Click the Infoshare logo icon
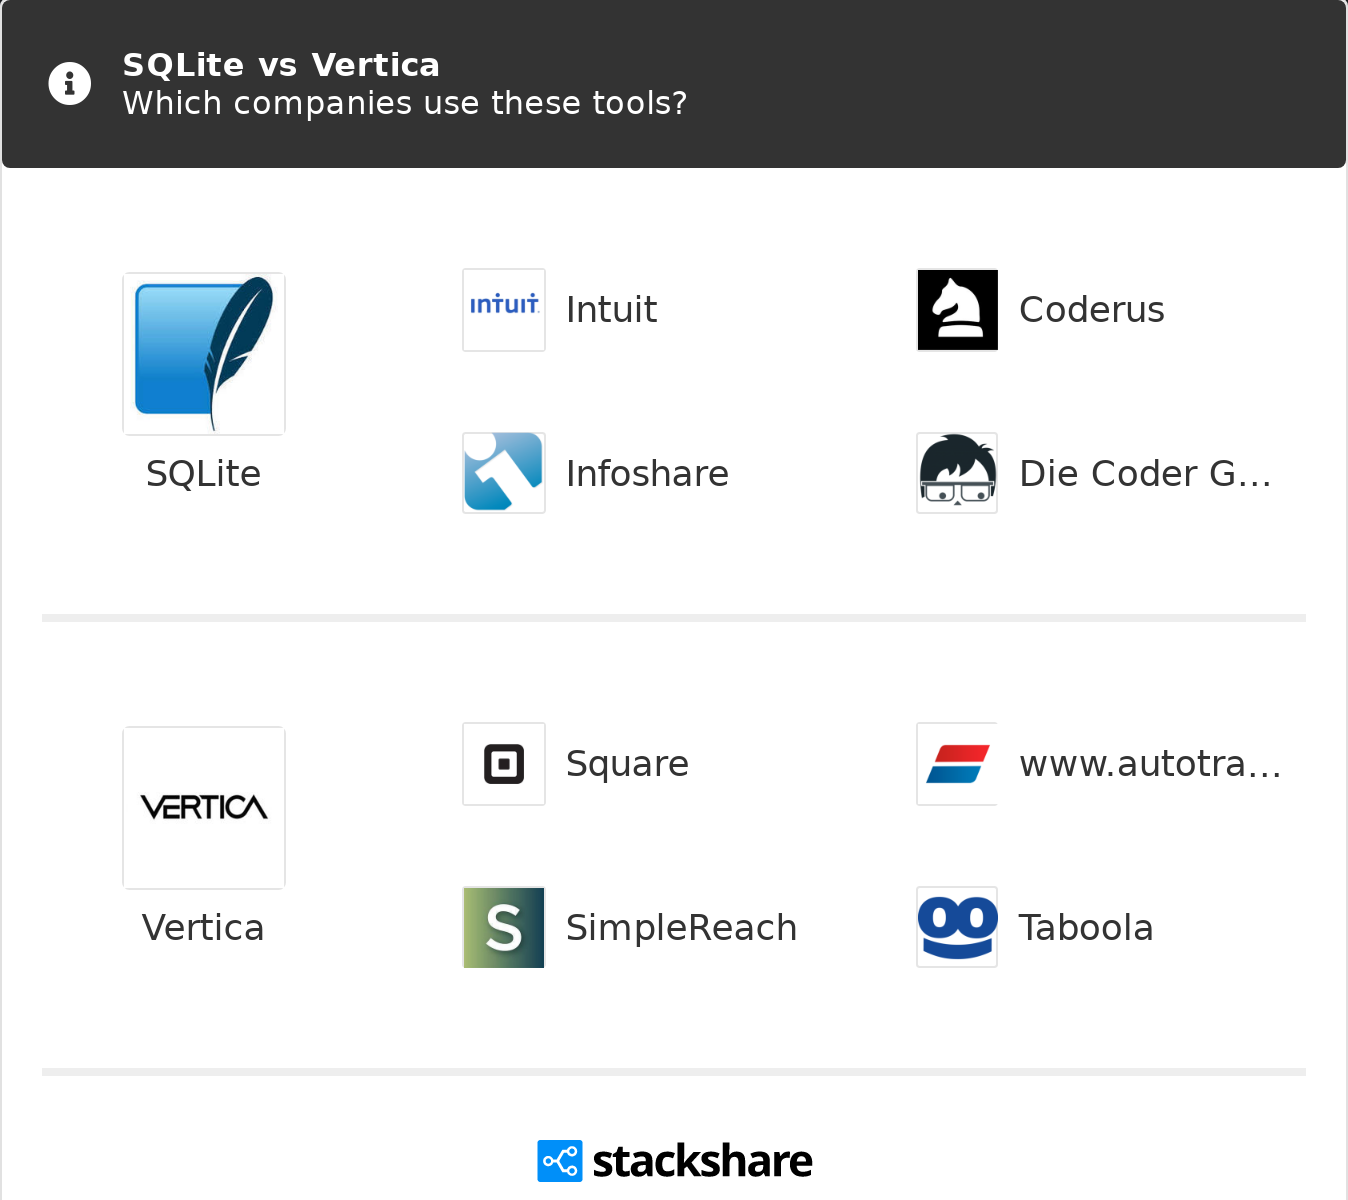This screenshot has height=1200, width=1348. [504, 473]
